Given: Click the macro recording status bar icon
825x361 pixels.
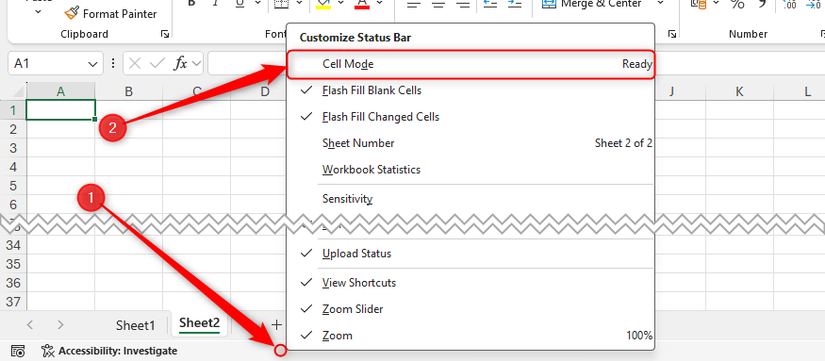Looking at the screenshot, I should tap(17, 351).
